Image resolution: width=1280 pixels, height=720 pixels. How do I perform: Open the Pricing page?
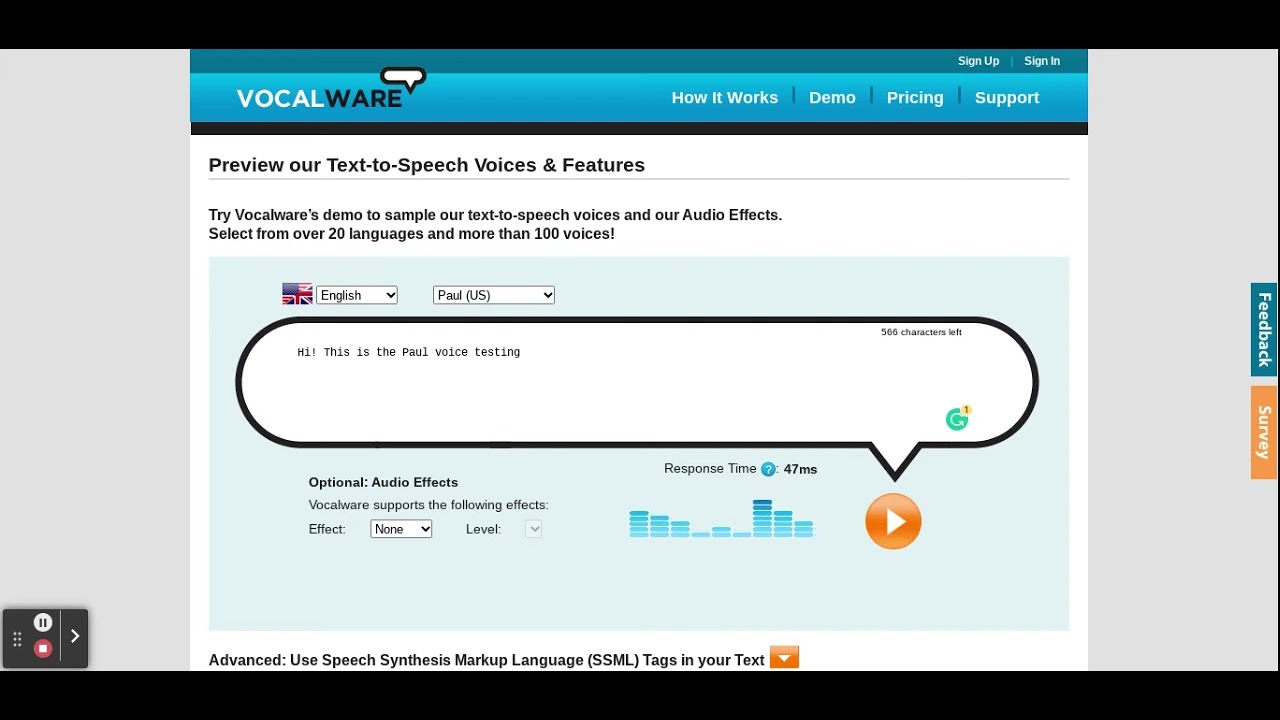tap(915, 98)
